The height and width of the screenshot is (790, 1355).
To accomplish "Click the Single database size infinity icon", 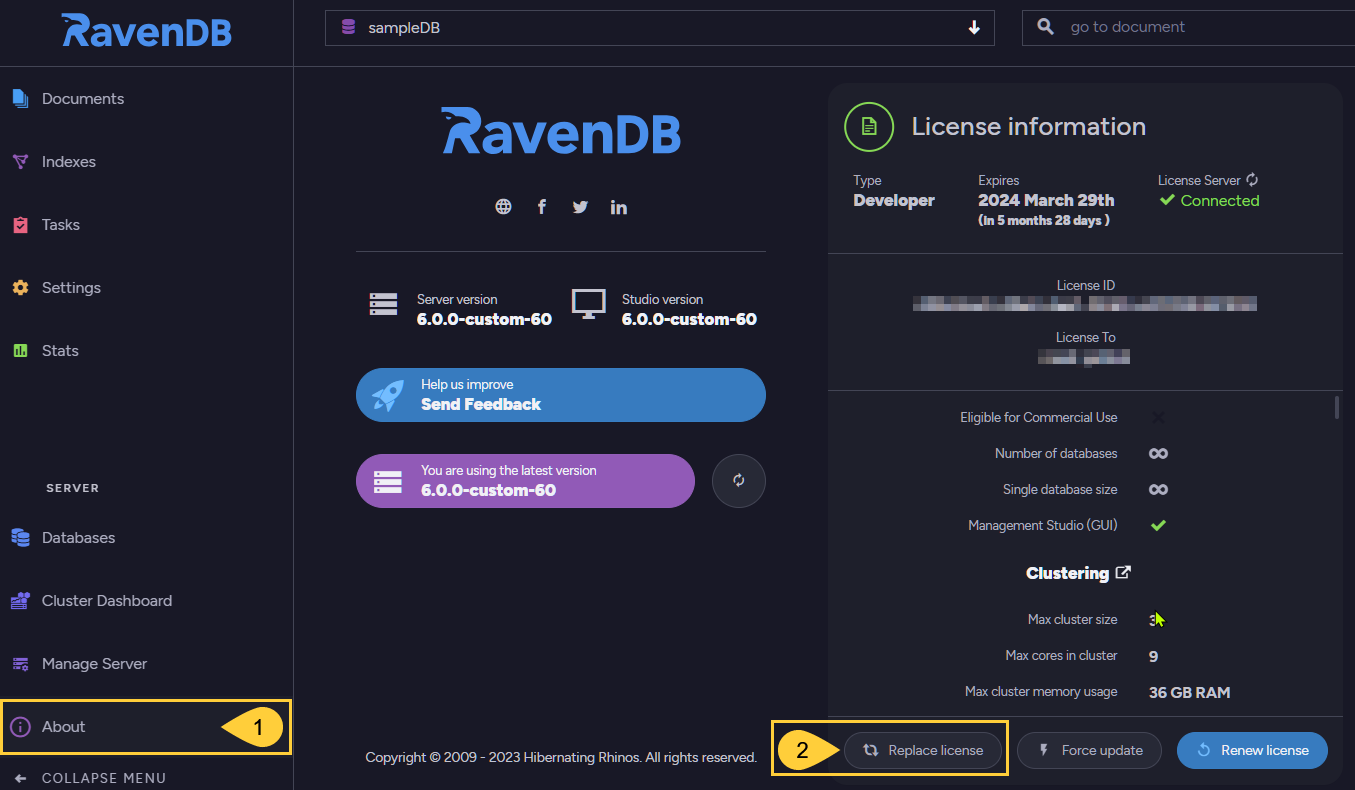I will [x=1158, y=490].
